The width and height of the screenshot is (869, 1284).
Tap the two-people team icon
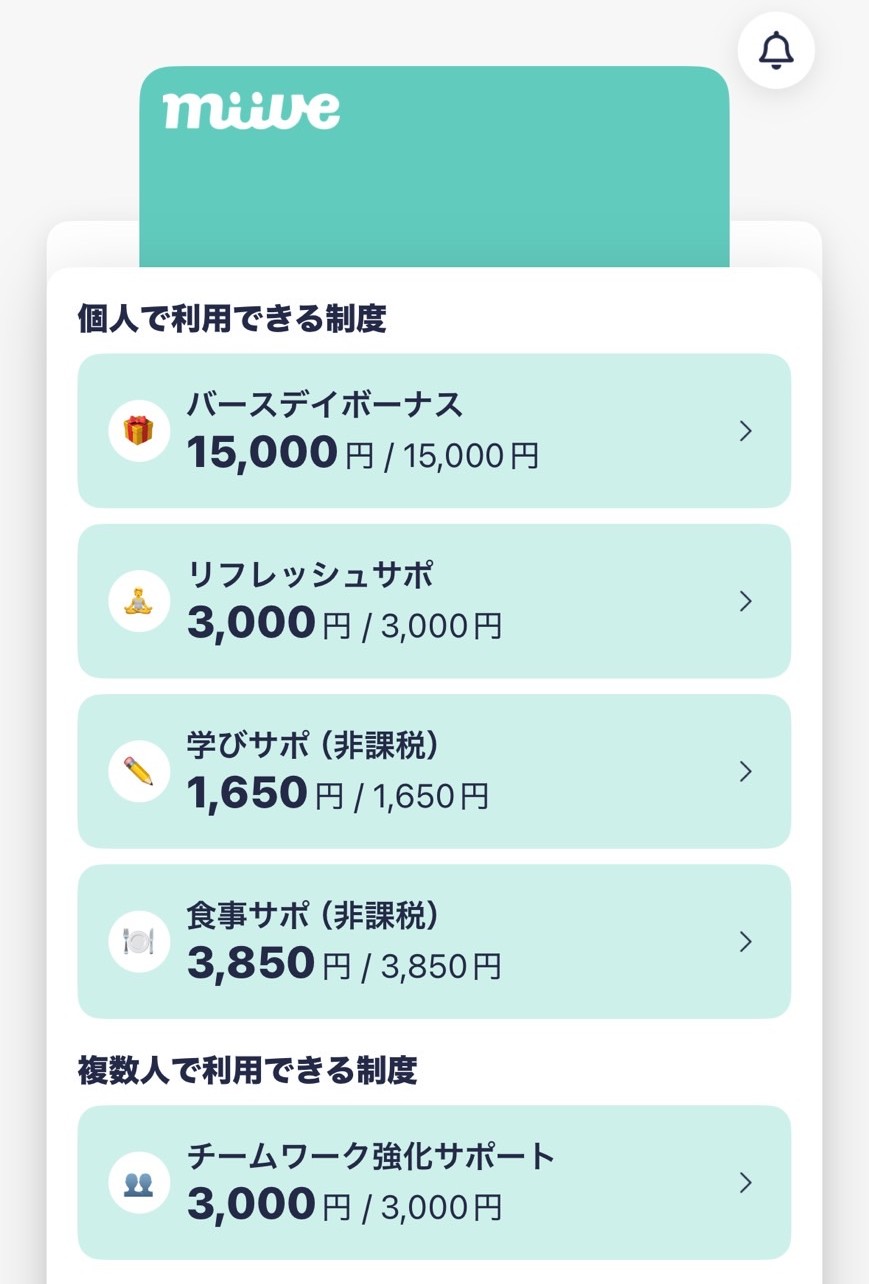139,1183
